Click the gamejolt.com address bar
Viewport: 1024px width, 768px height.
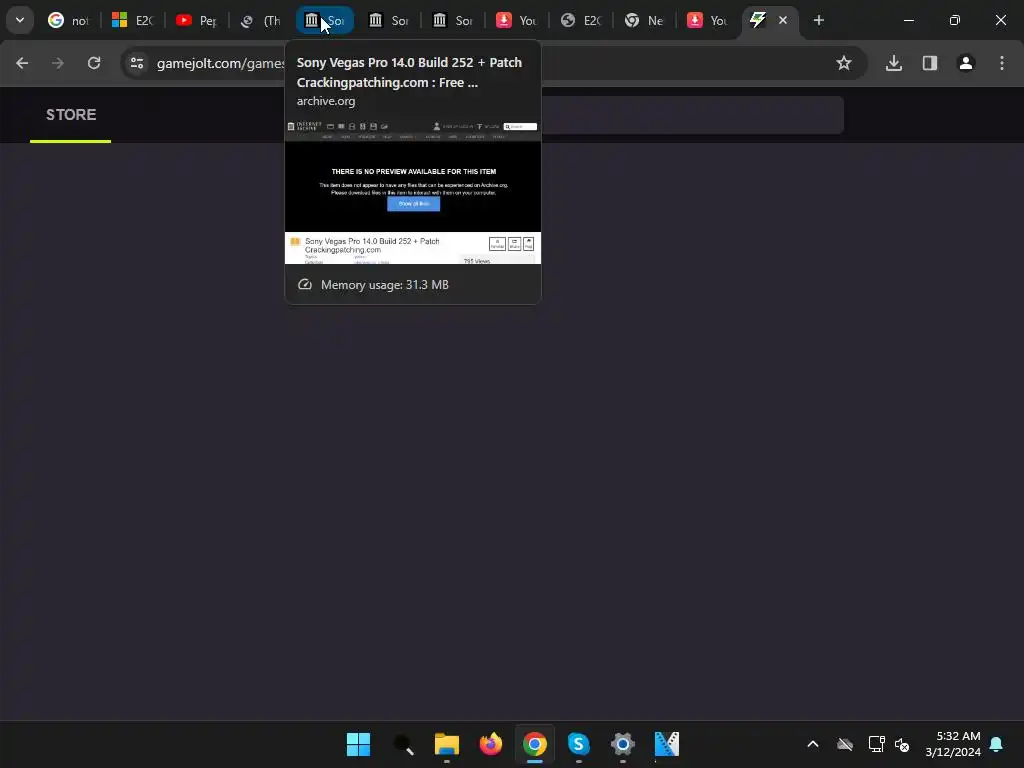(494, 63)
